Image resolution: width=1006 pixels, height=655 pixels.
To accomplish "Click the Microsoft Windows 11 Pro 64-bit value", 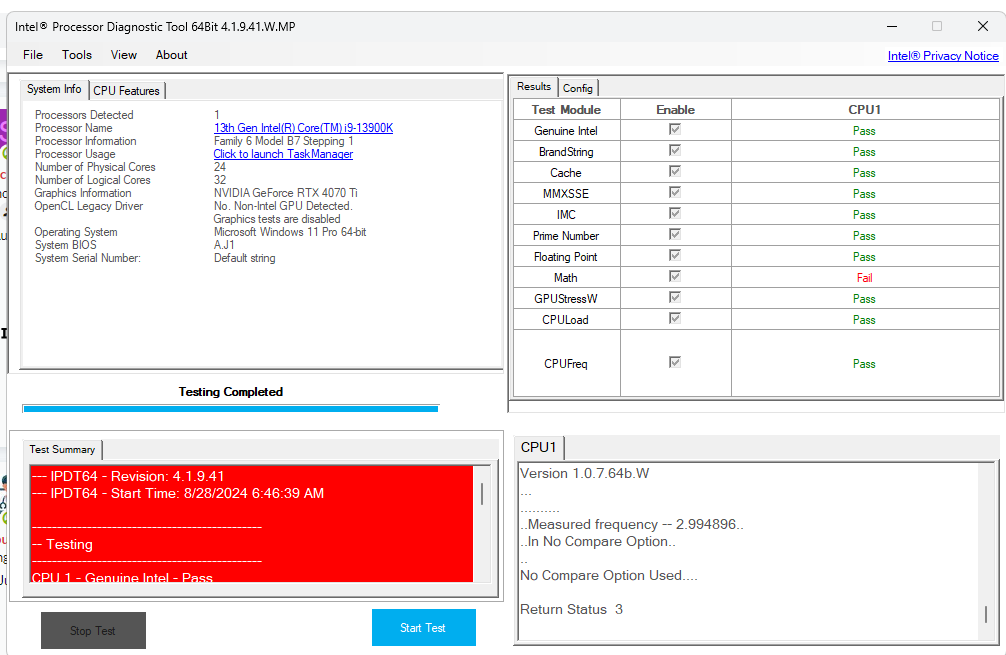I will (290, 232).
